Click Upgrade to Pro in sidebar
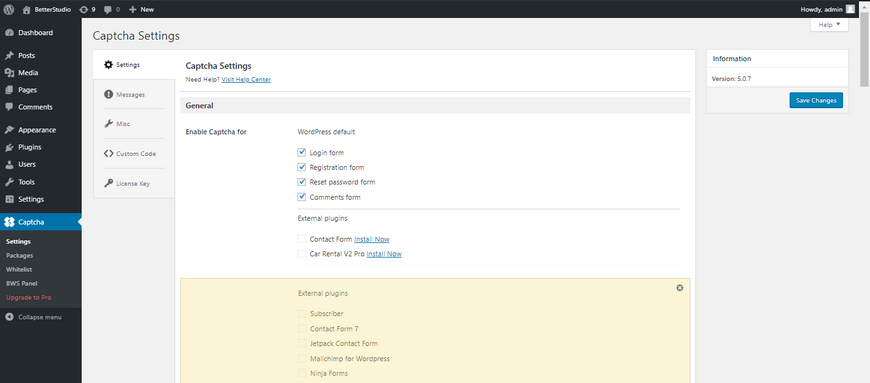The image size is (870, 383). (x=28, y=298)
